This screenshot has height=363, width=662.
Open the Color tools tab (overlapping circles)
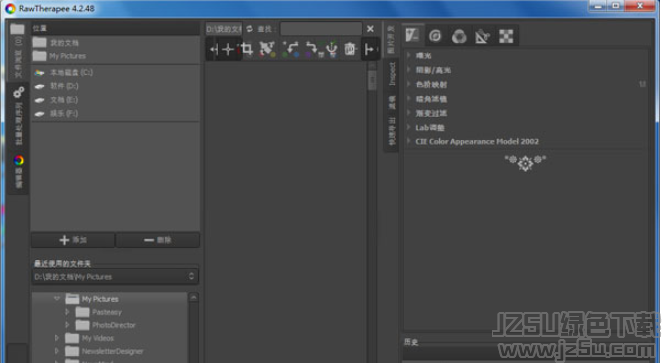[x=459, y=36]
